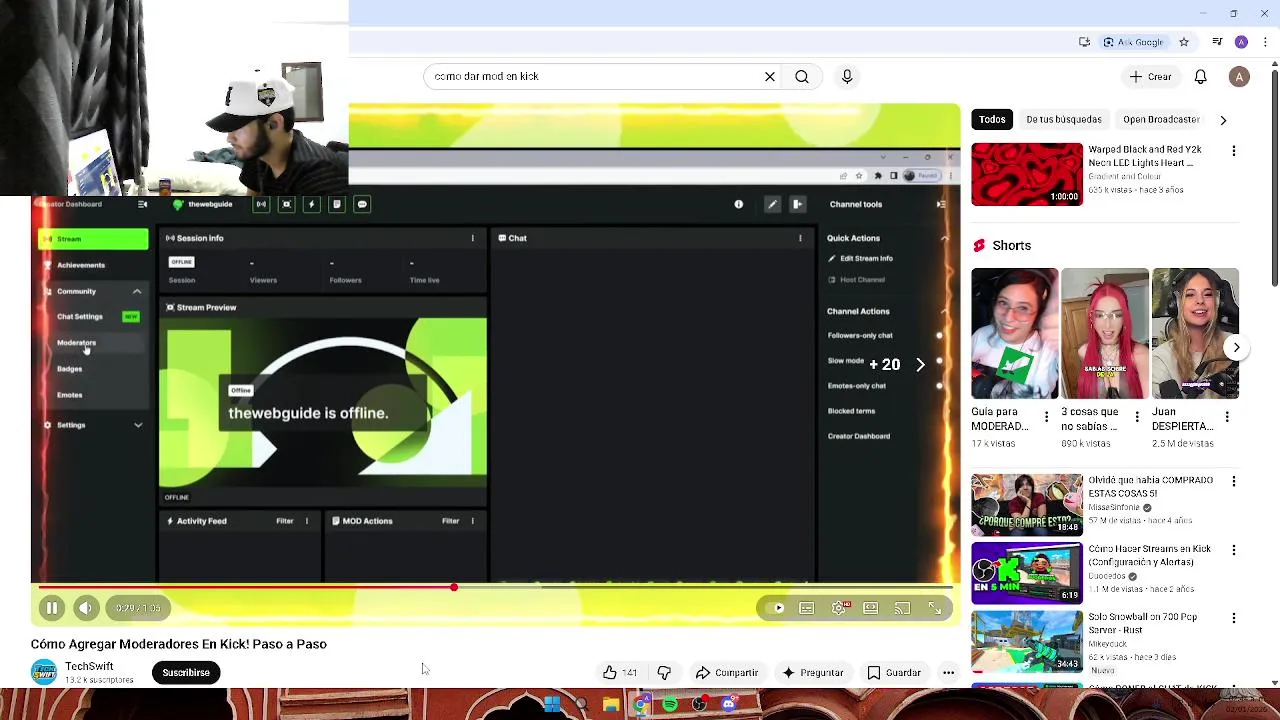Bookmark this page with the star

coord(1184,42)
